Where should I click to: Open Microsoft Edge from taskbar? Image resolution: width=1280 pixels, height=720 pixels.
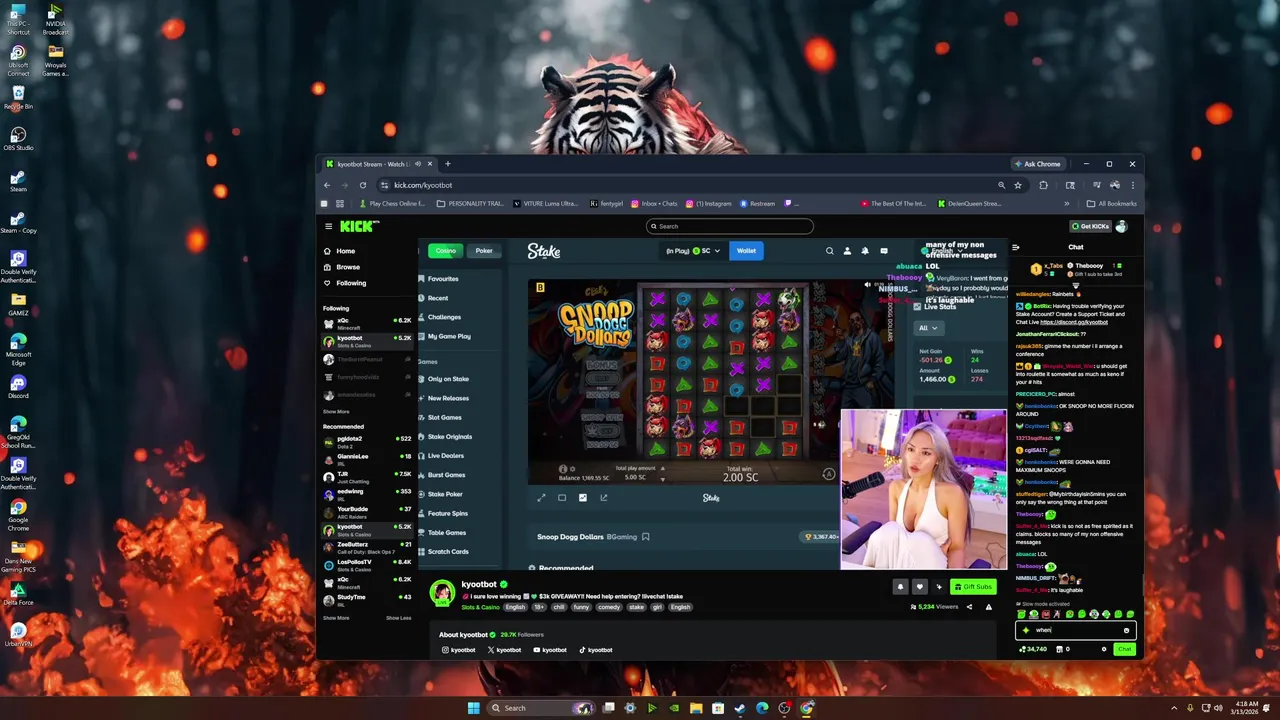tap(762, 708)
